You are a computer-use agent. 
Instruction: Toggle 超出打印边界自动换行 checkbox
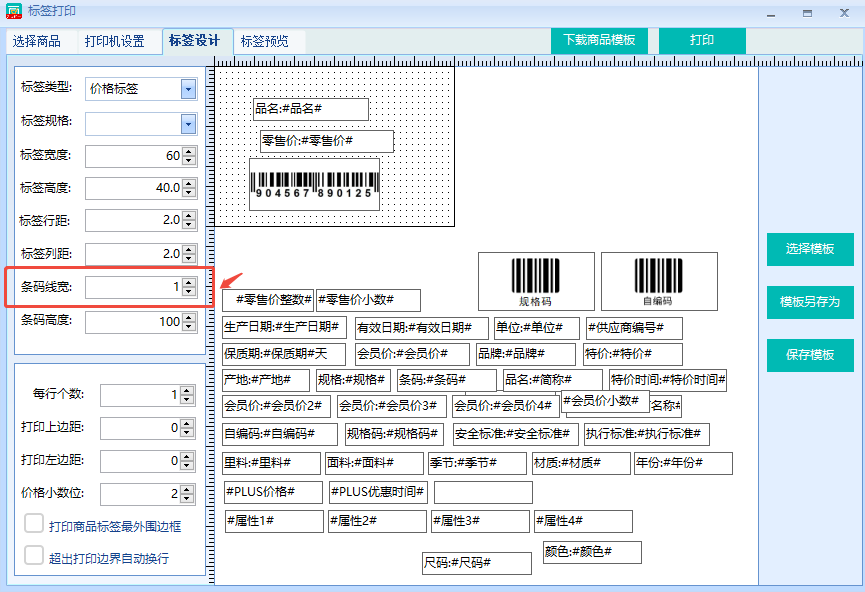[x=34, y=556]
